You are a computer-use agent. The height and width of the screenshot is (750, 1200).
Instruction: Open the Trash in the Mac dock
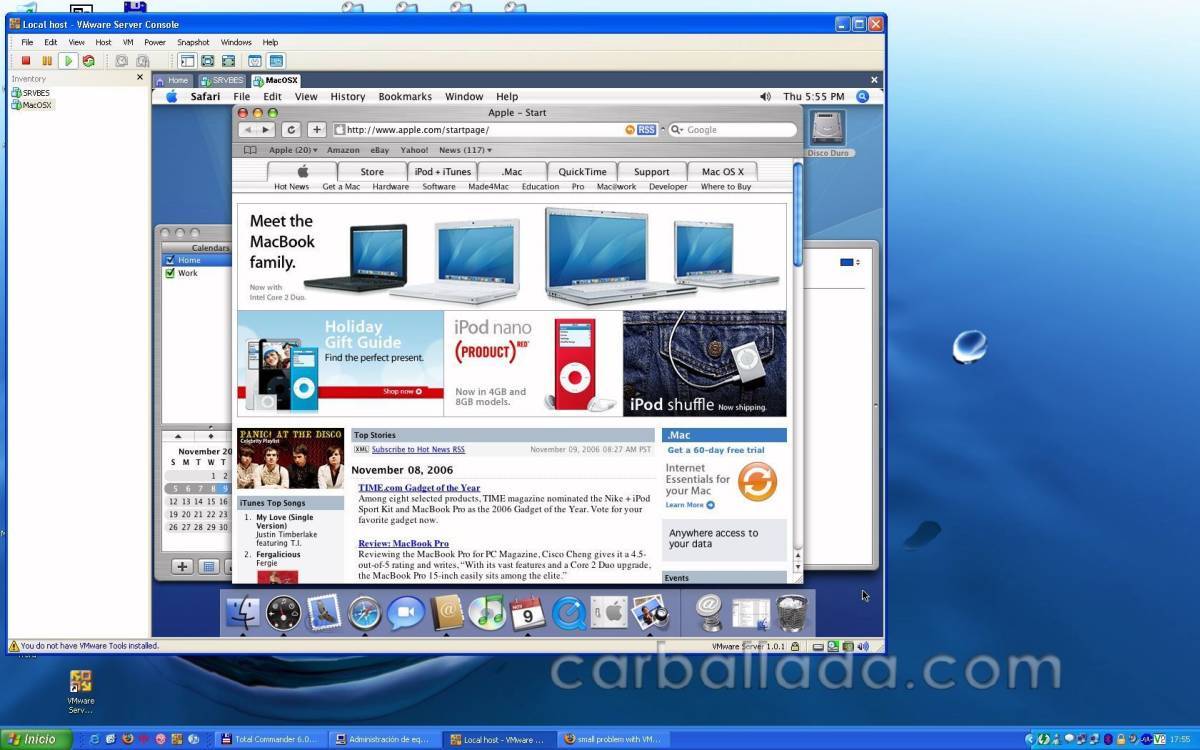[792, 612]
